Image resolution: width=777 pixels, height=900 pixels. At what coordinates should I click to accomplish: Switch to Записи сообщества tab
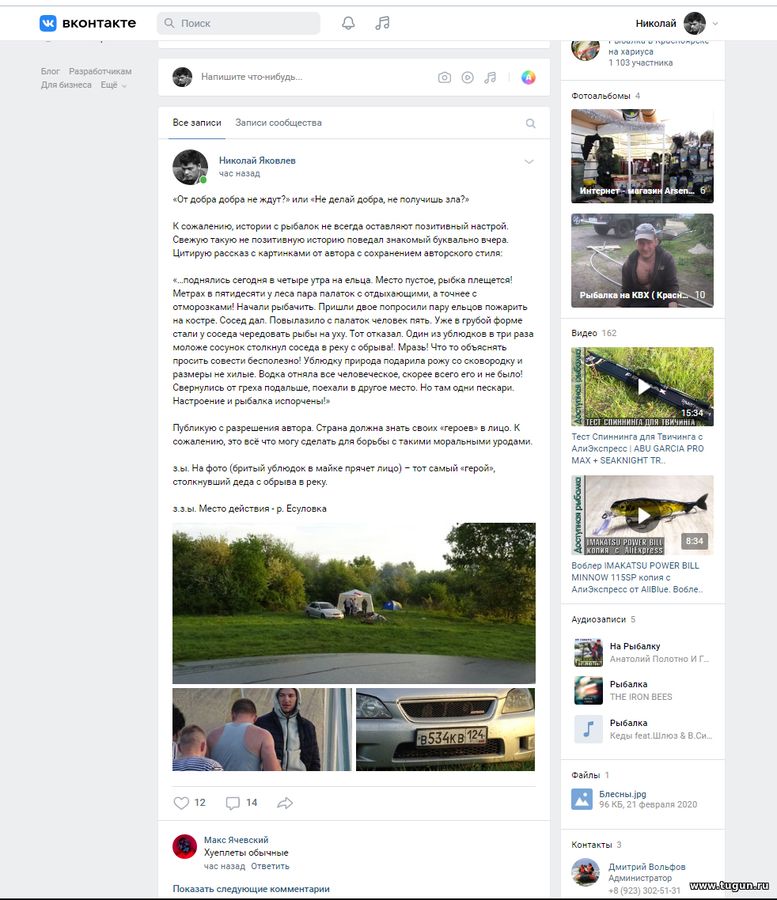278,123
